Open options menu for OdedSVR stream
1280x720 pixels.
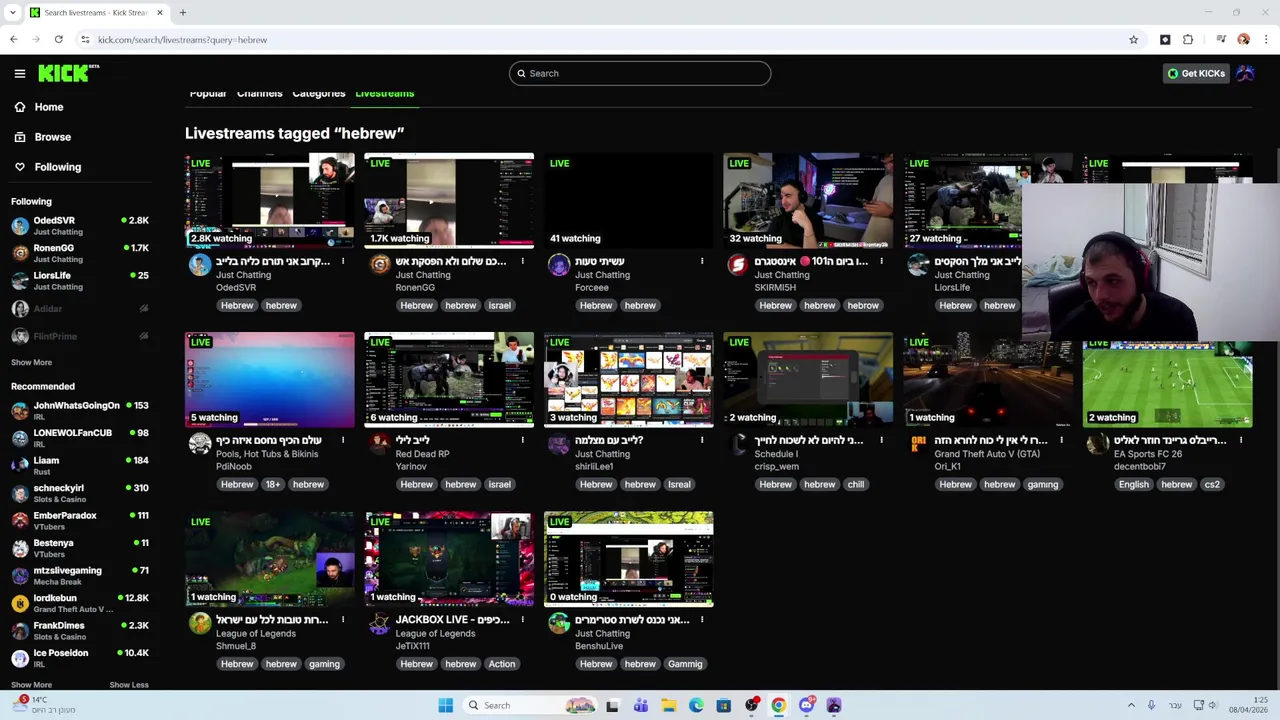point(343,261)
